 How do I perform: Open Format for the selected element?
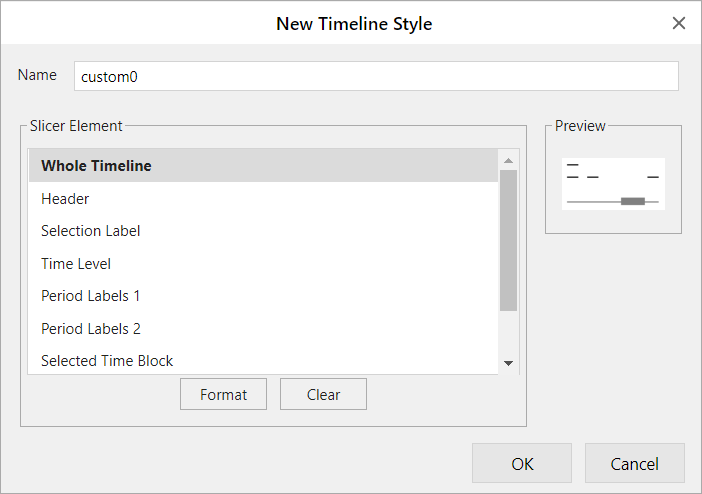tap(223, 394)
